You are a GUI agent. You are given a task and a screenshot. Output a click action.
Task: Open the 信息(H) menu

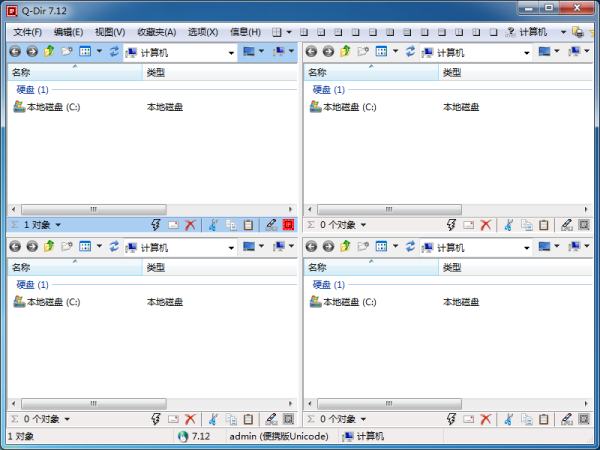245,32
